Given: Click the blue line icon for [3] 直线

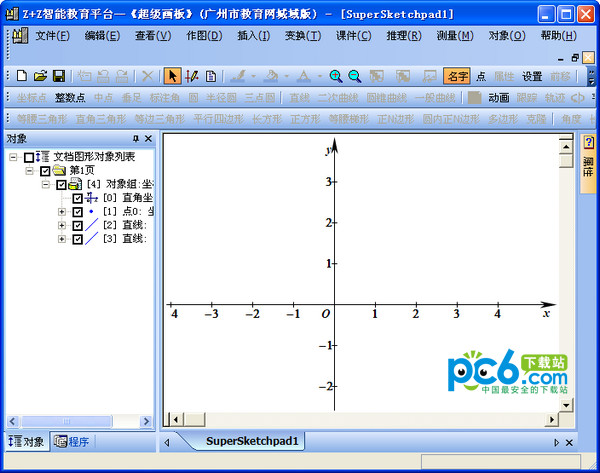Looking at the screenshot, I should 91,238.
